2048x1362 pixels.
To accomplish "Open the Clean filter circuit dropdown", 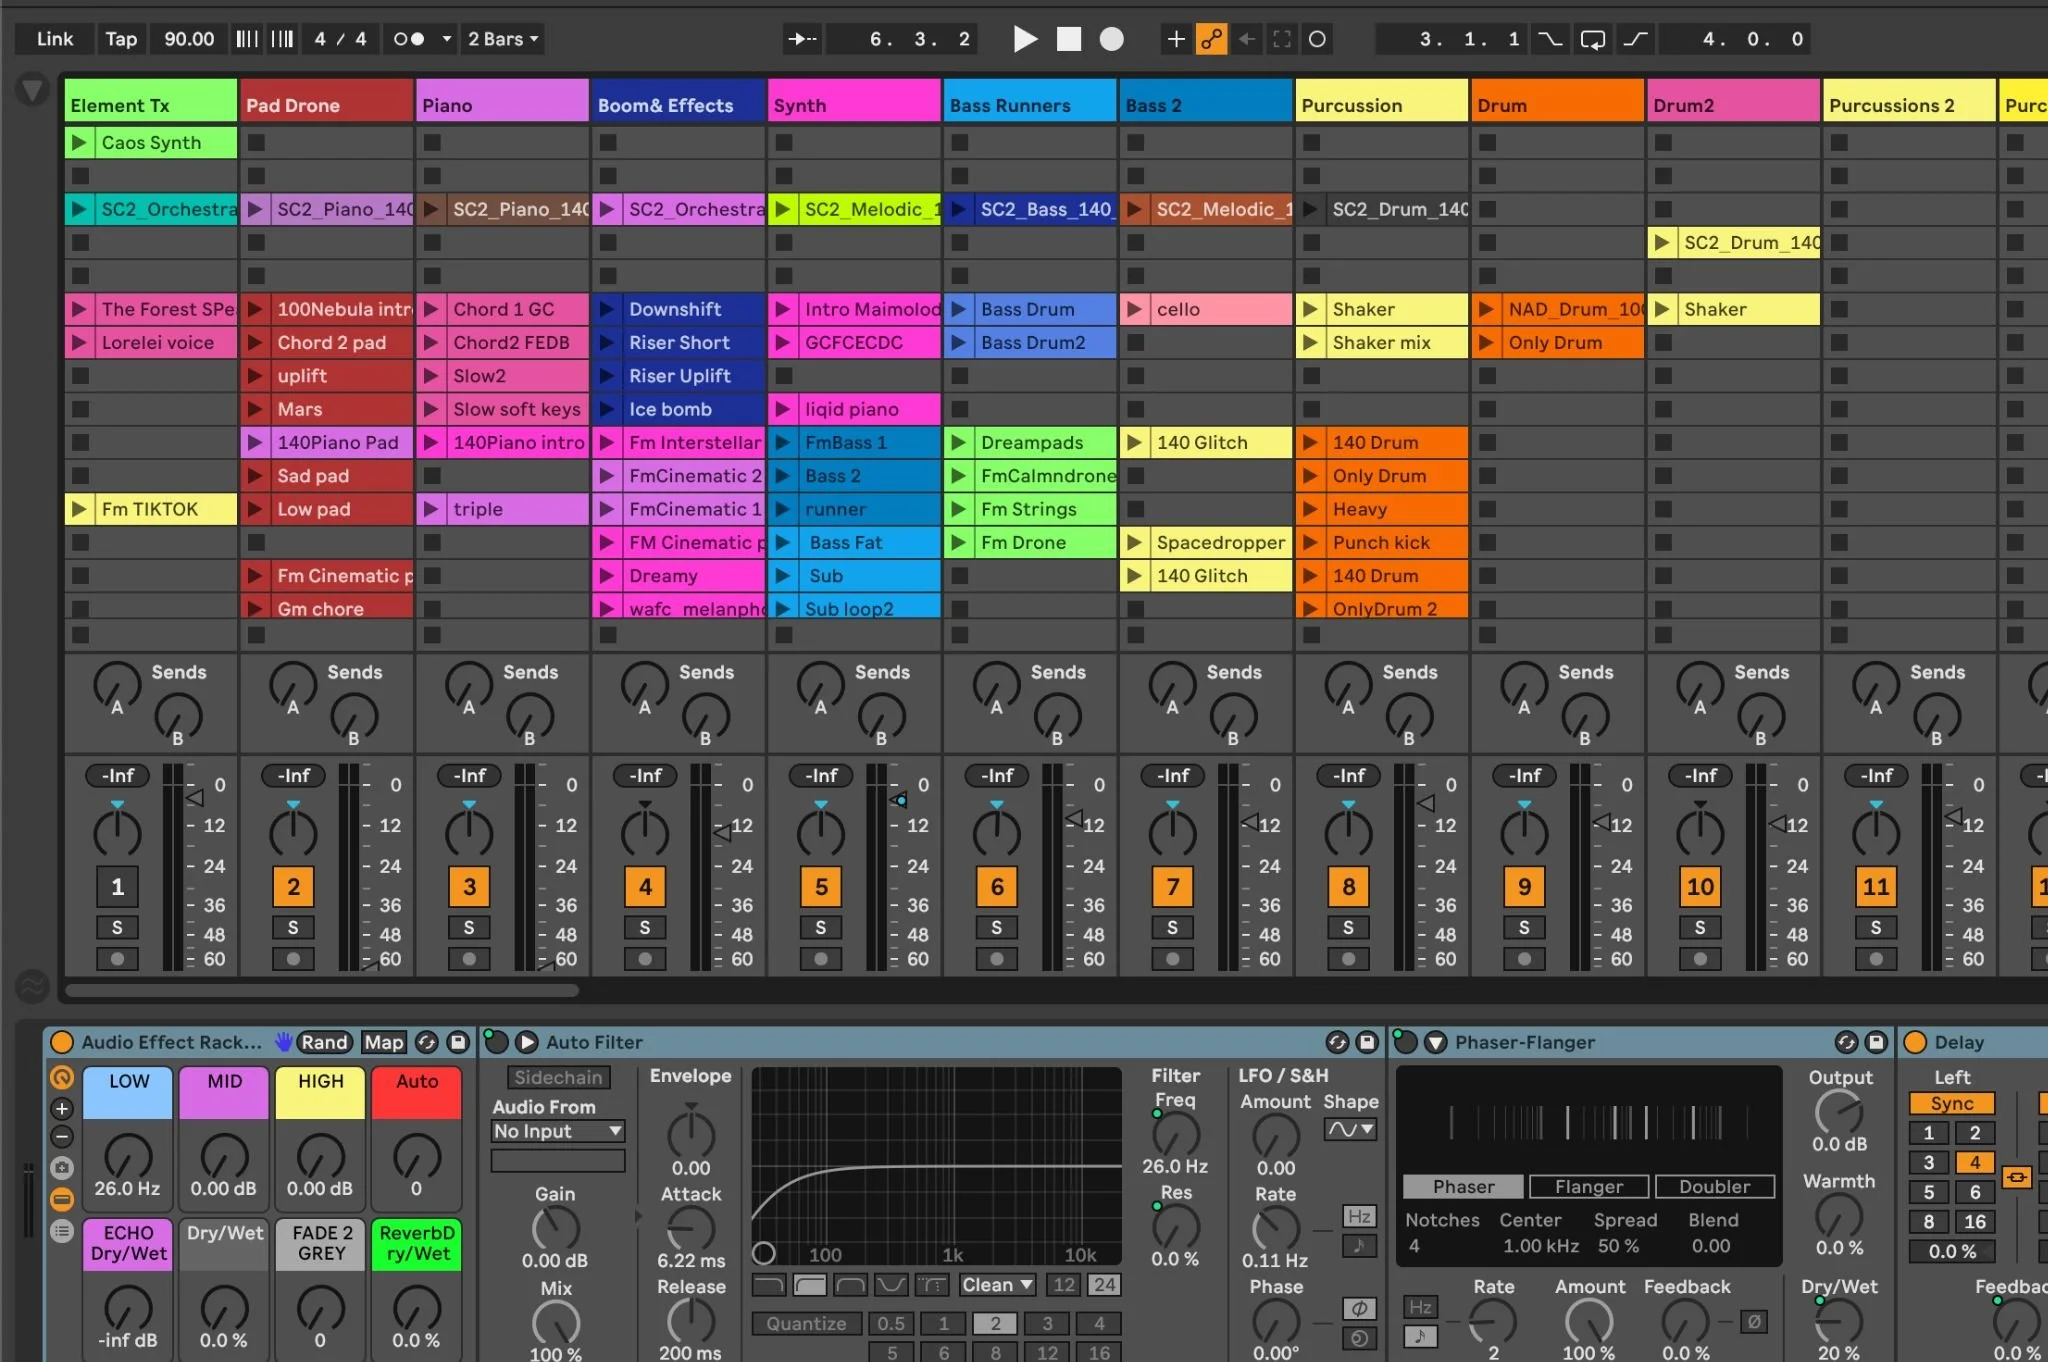I will click(996, 1285).
